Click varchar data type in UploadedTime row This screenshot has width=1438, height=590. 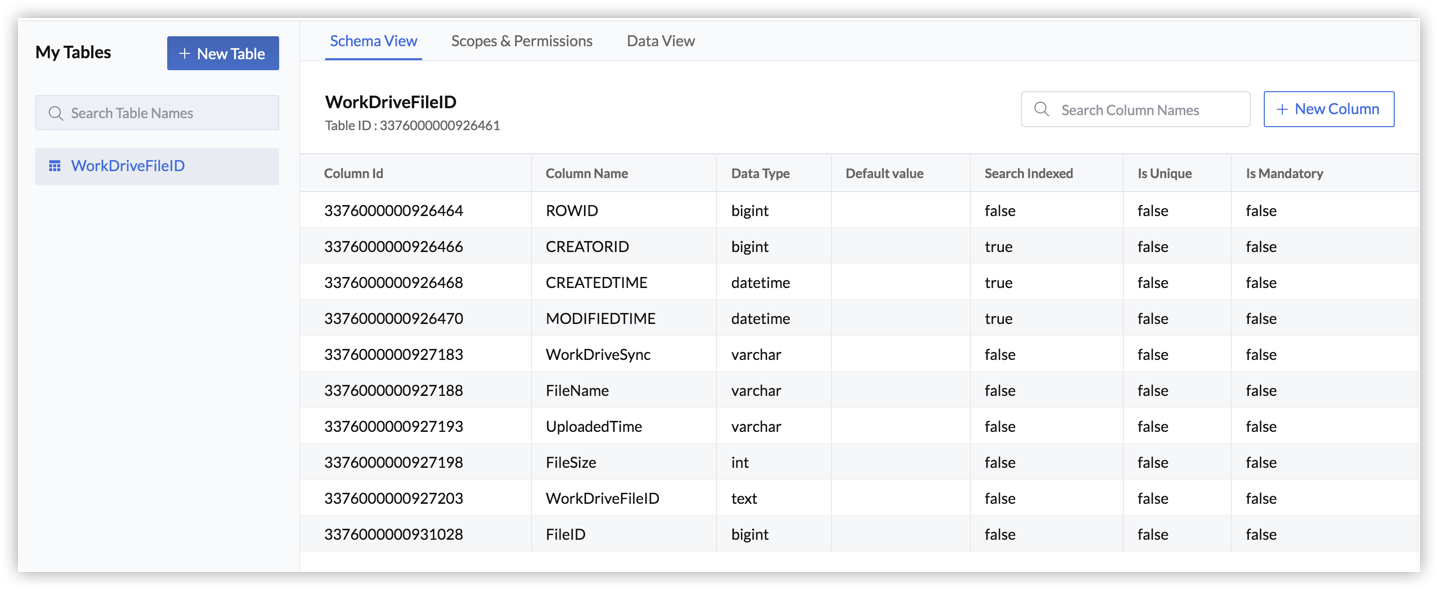tap(756, 426)
